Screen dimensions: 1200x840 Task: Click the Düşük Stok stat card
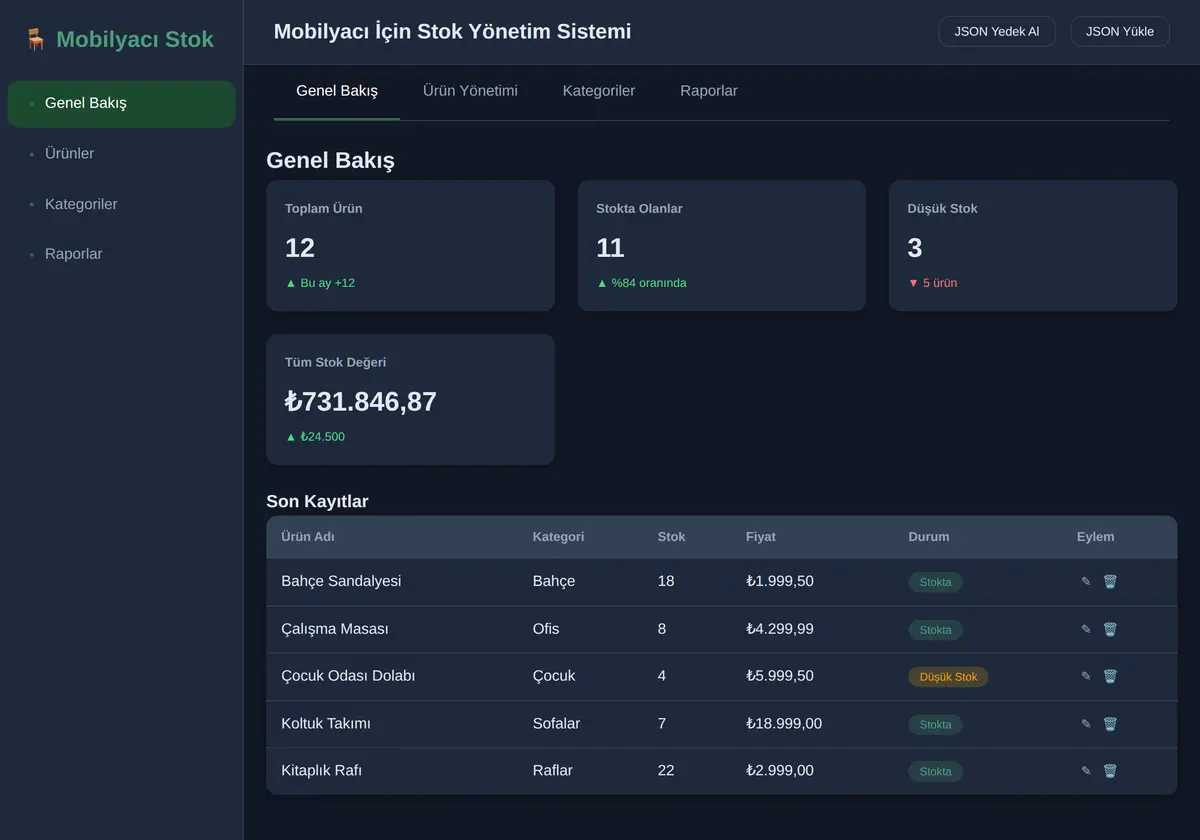coord(1033,246)
